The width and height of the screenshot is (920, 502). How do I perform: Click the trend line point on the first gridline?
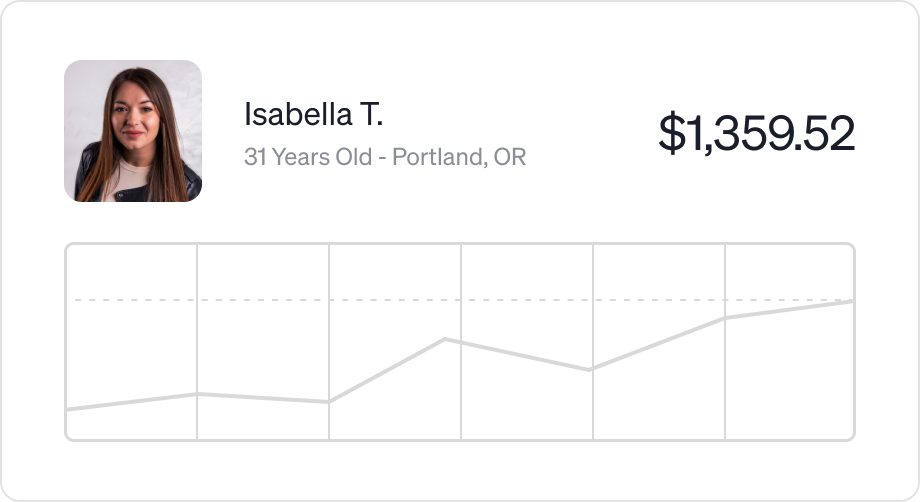pyautogui.click(x=197, y=394)
